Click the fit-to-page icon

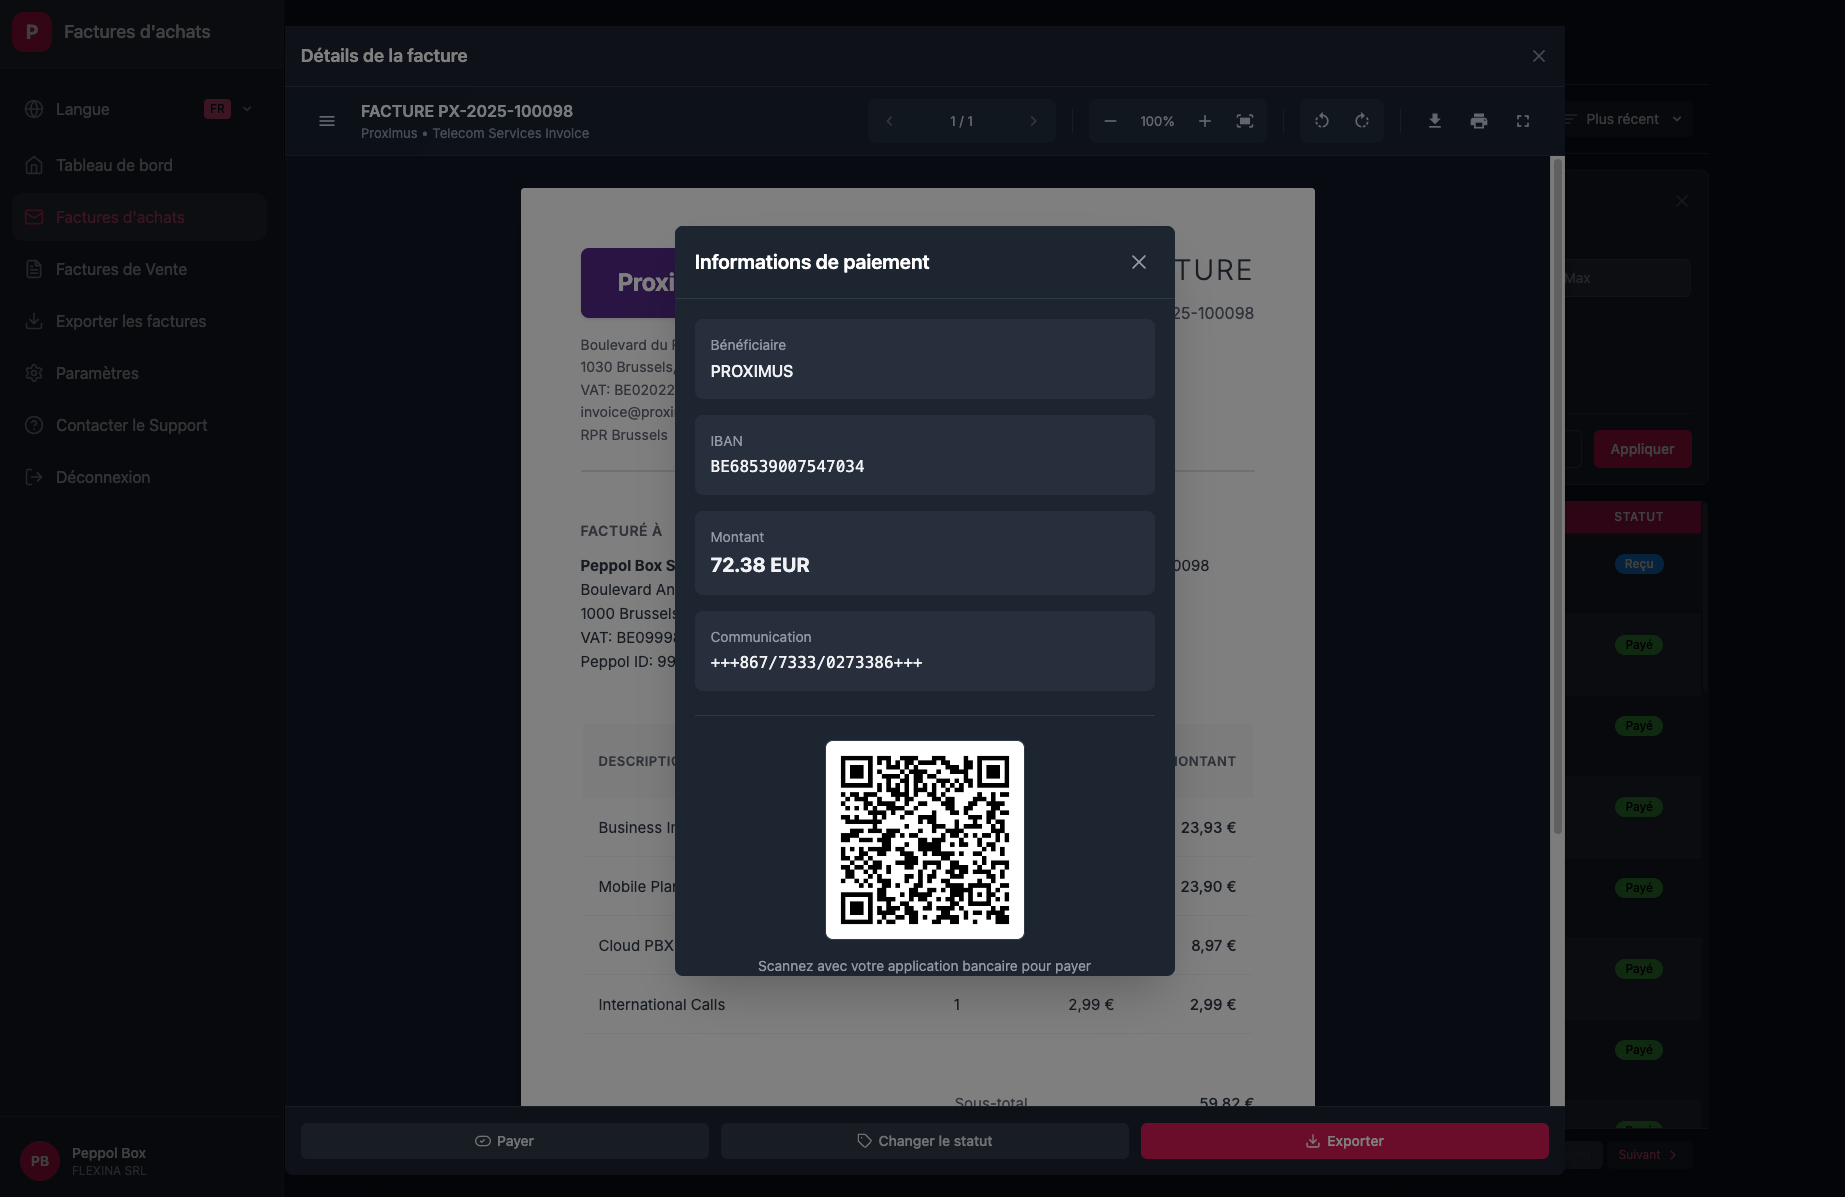[x=1245, y=121]
